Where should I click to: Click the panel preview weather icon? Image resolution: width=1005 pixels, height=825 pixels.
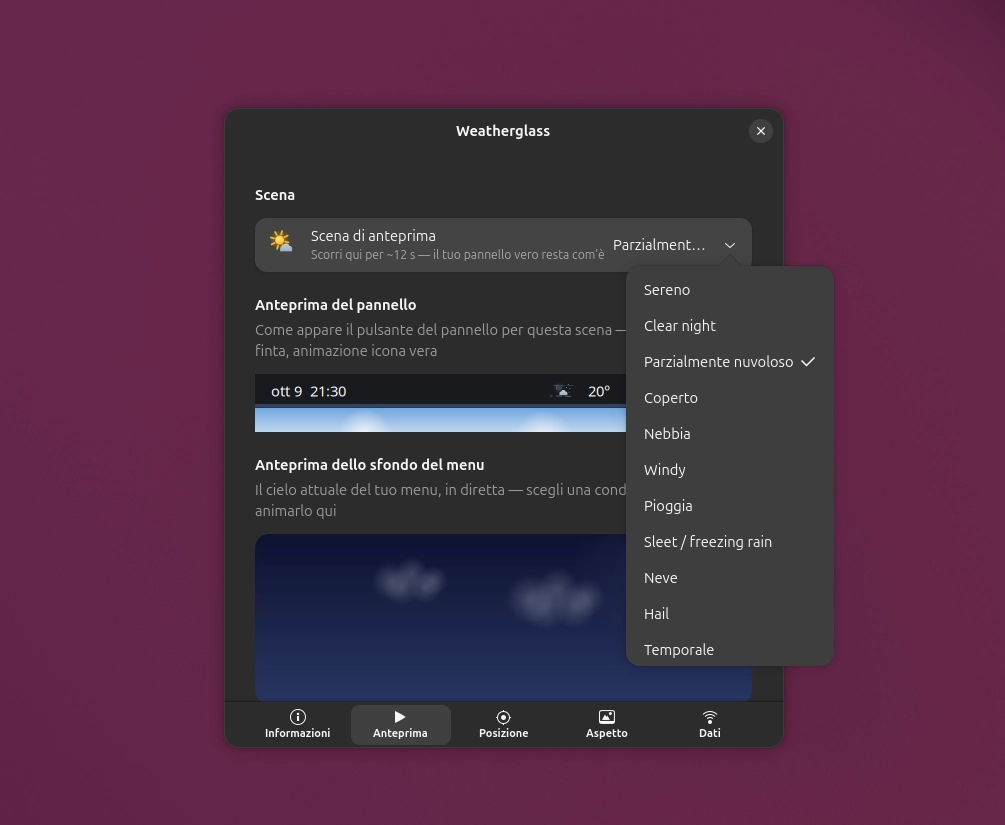pos(562,391)
